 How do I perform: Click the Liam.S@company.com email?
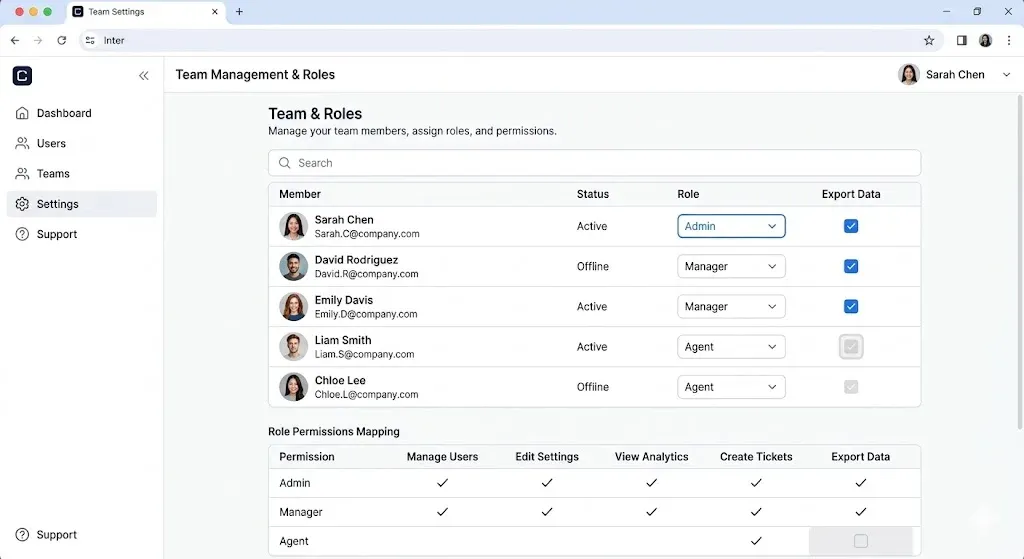click(x=364, y=355)
